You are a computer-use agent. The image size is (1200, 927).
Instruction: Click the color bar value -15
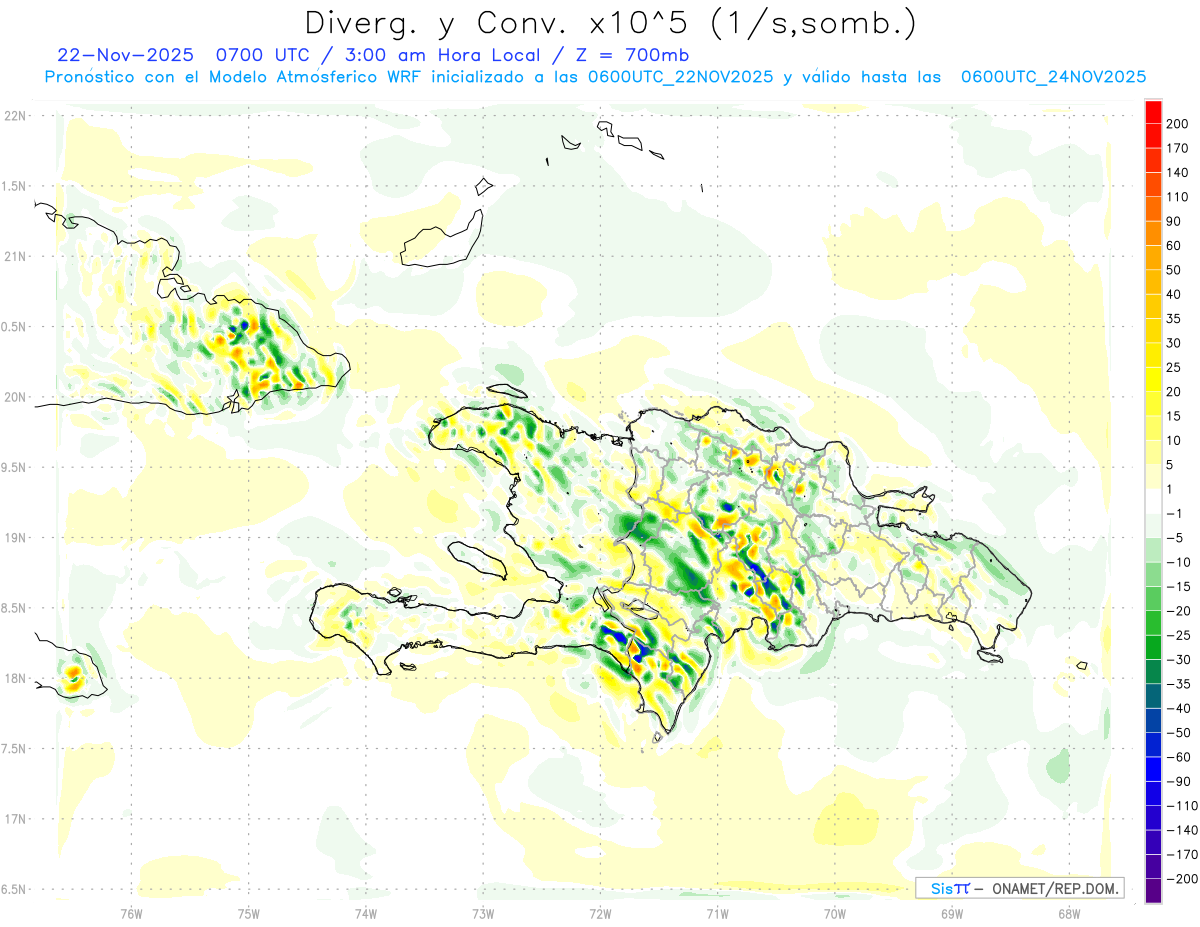1180,587
